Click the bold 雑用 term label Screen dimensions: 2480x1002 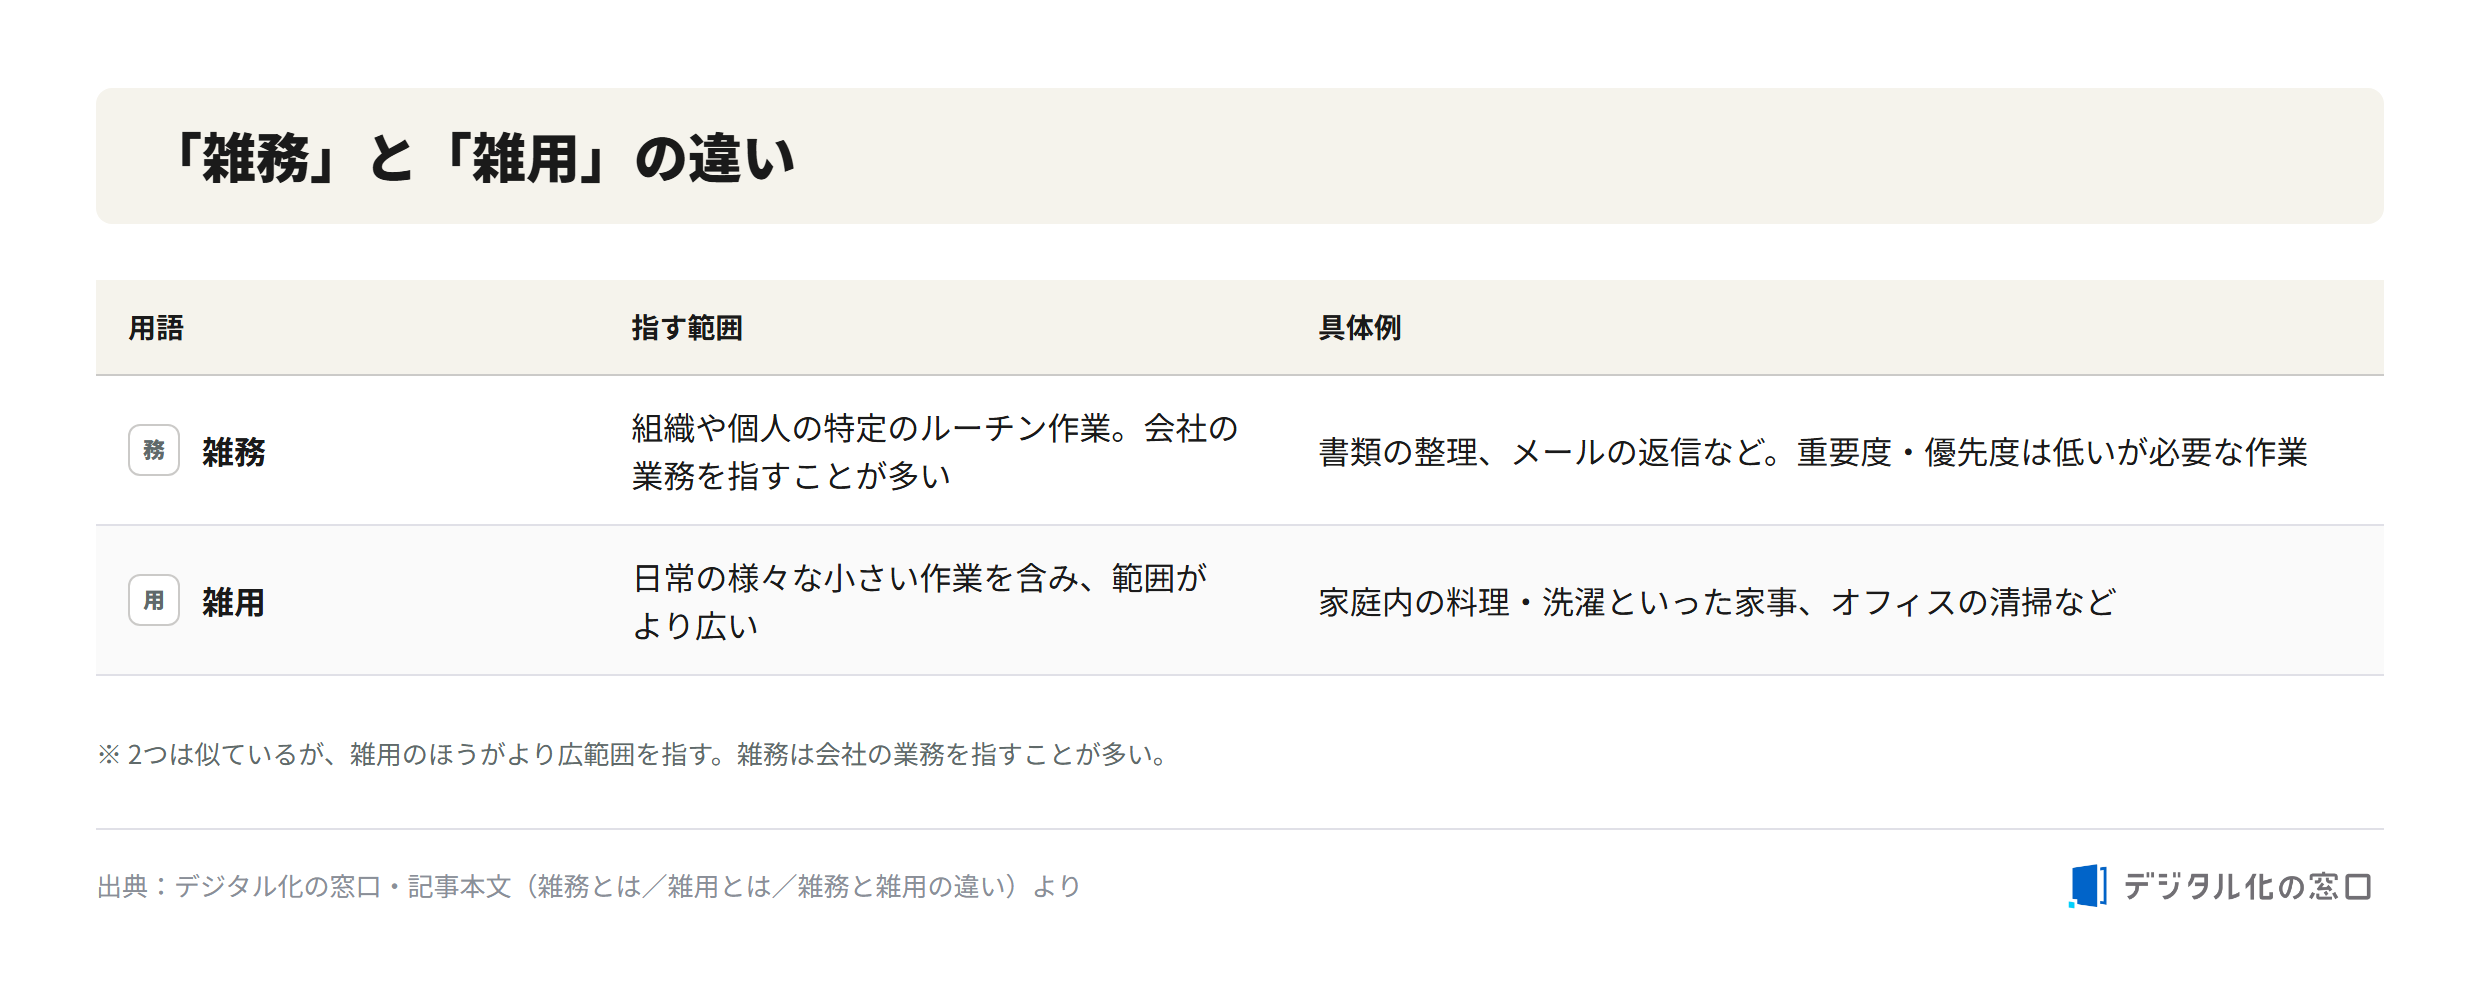[234, 602]
